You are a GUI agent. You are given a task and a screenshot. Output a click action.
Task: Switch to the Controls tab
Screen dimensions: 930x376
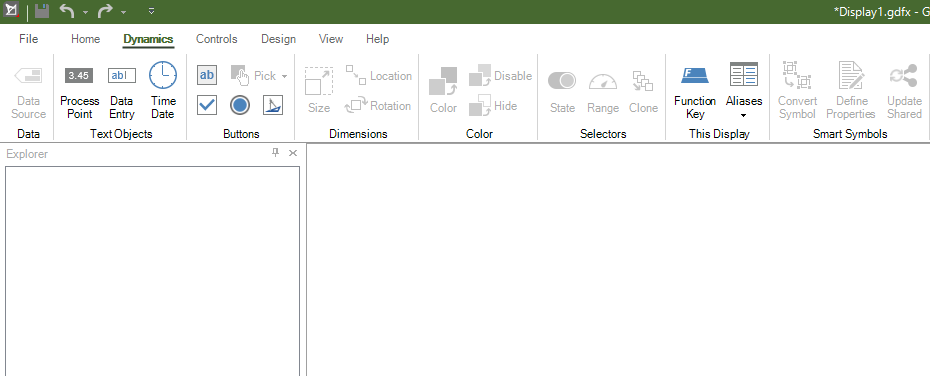coord(216,39)
